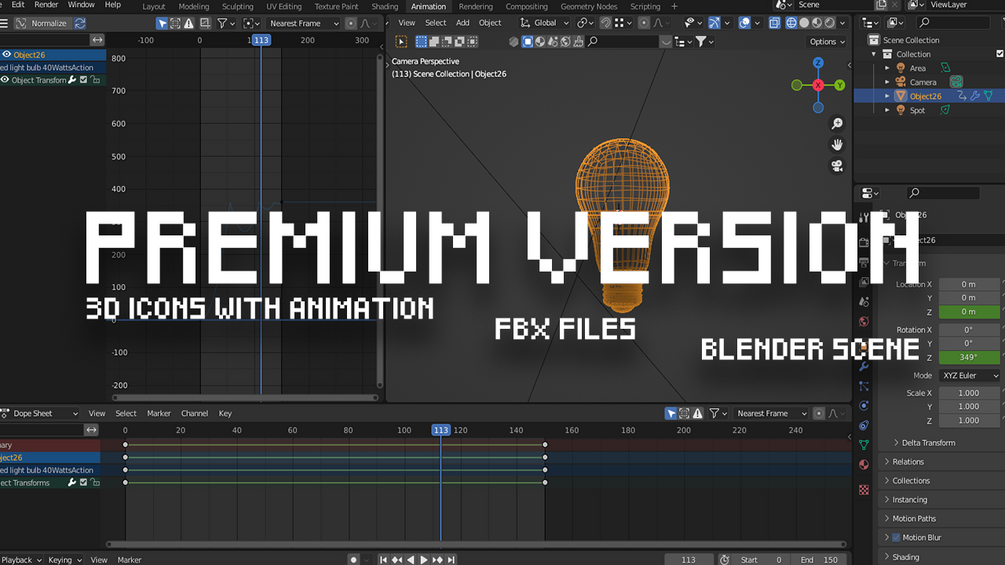Viewport: 1005px width, 565px height.
Task: Open the World properties tab
Action: (864, 321)
